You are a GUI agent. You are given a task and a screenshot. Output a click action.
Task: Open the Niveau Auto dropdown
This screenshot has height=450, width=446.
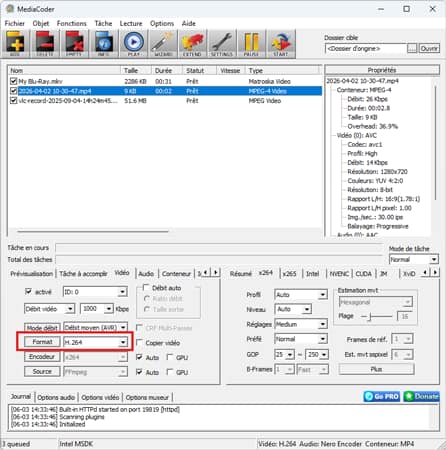point(293,309)
